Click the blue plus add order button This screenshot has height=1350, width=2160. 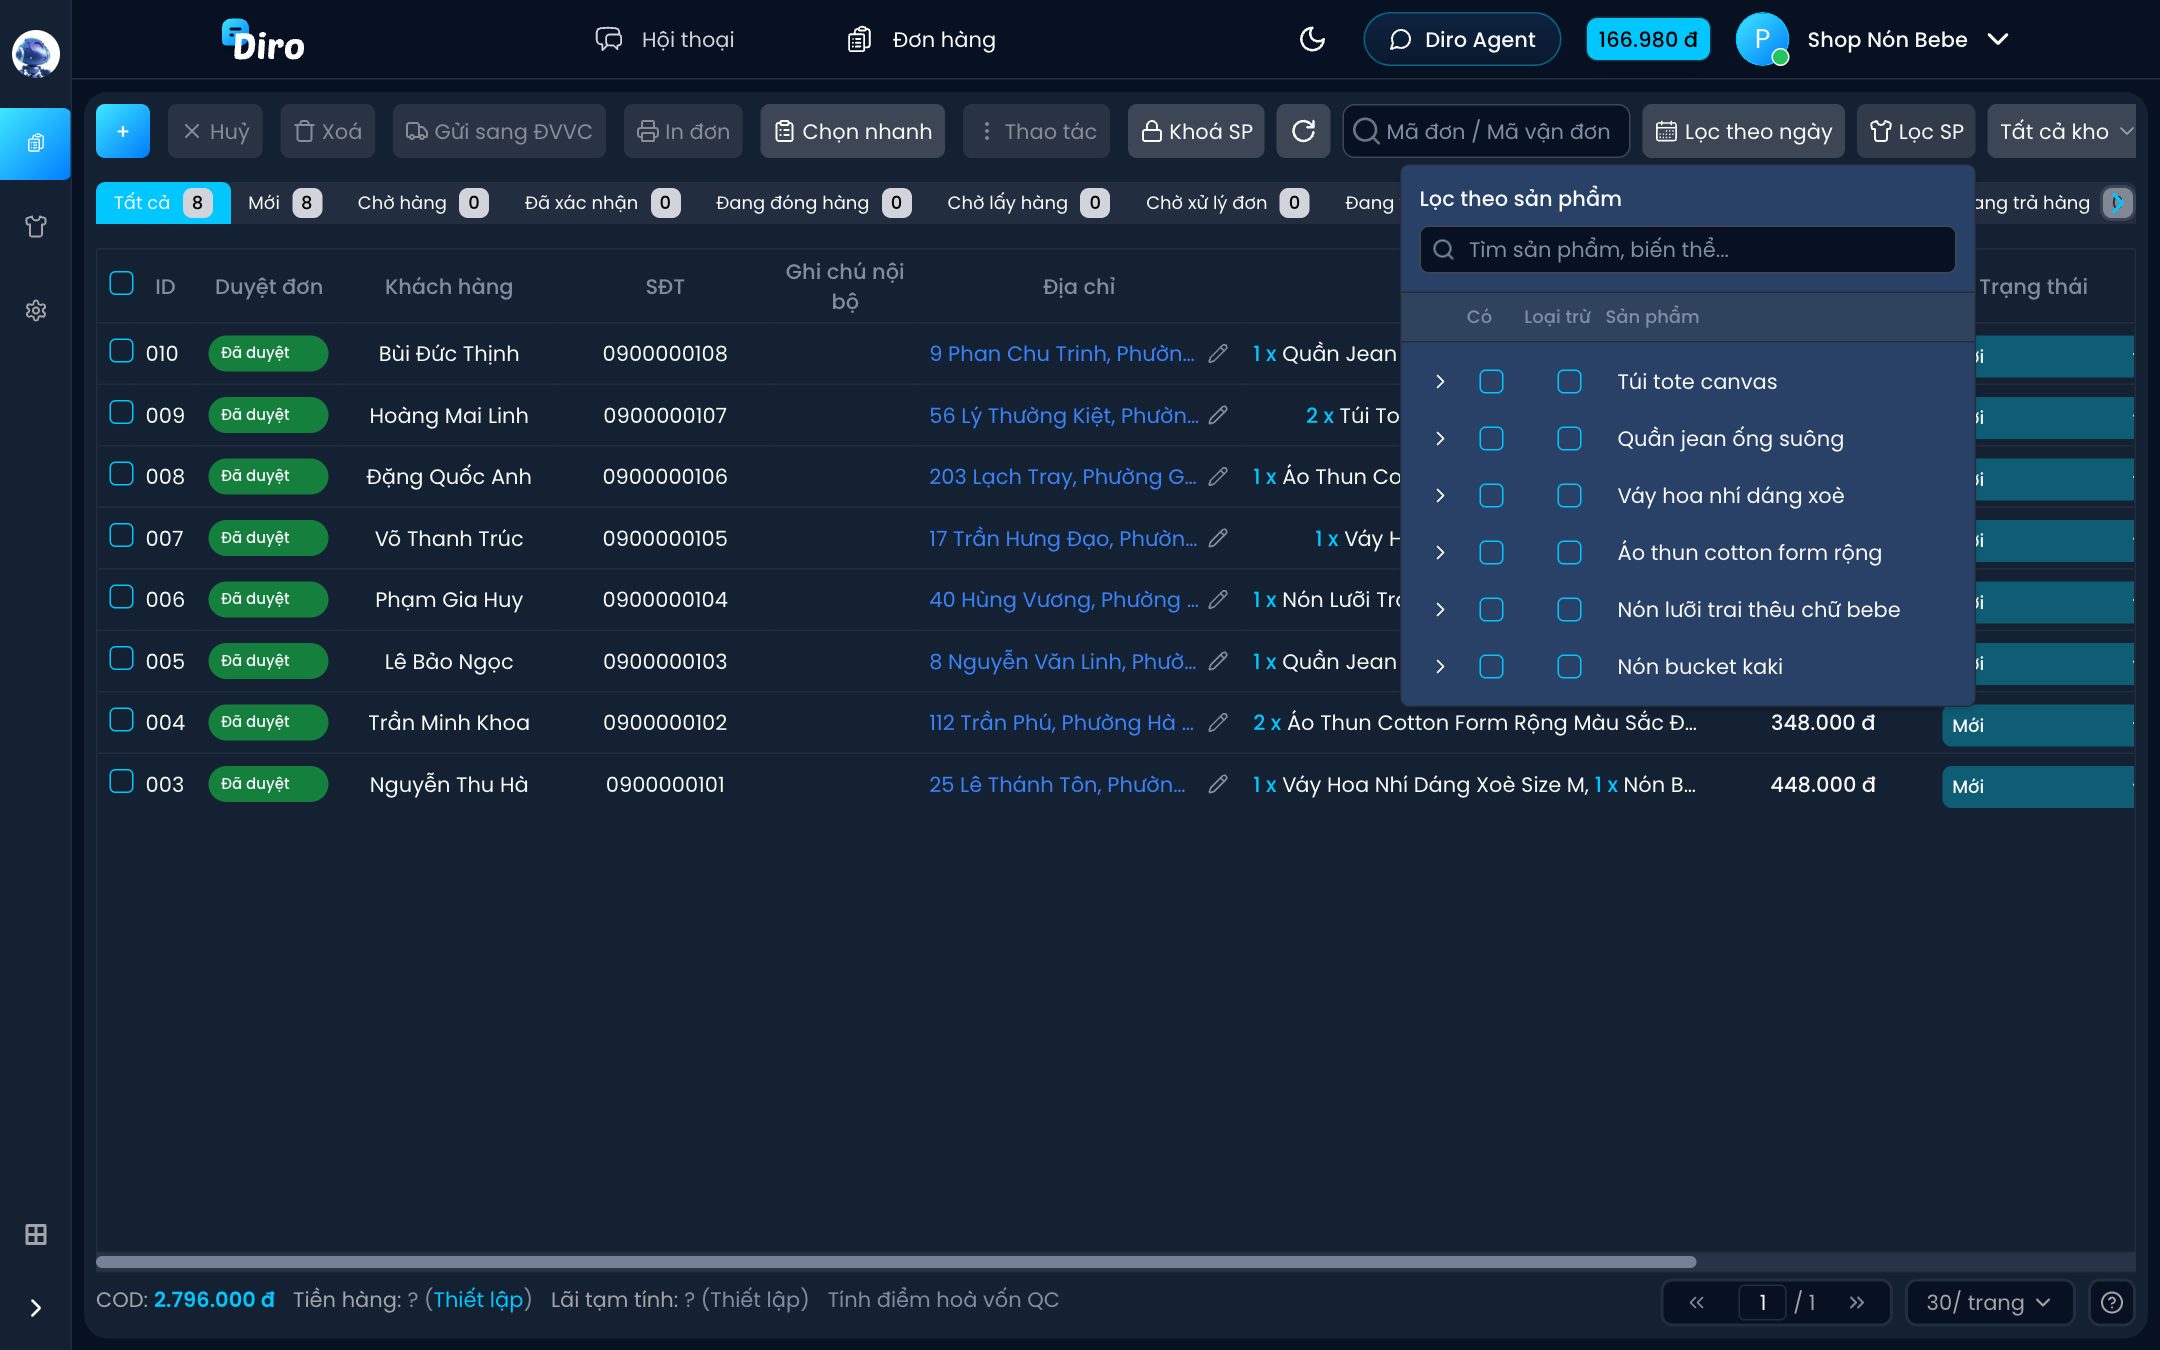coord(123,131)
